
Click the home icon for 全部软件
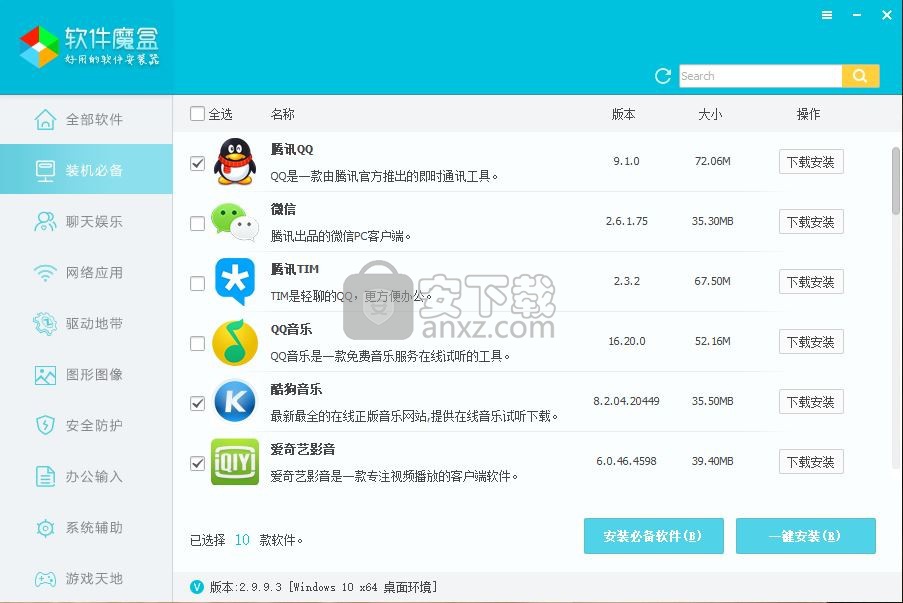pos(45,120)
